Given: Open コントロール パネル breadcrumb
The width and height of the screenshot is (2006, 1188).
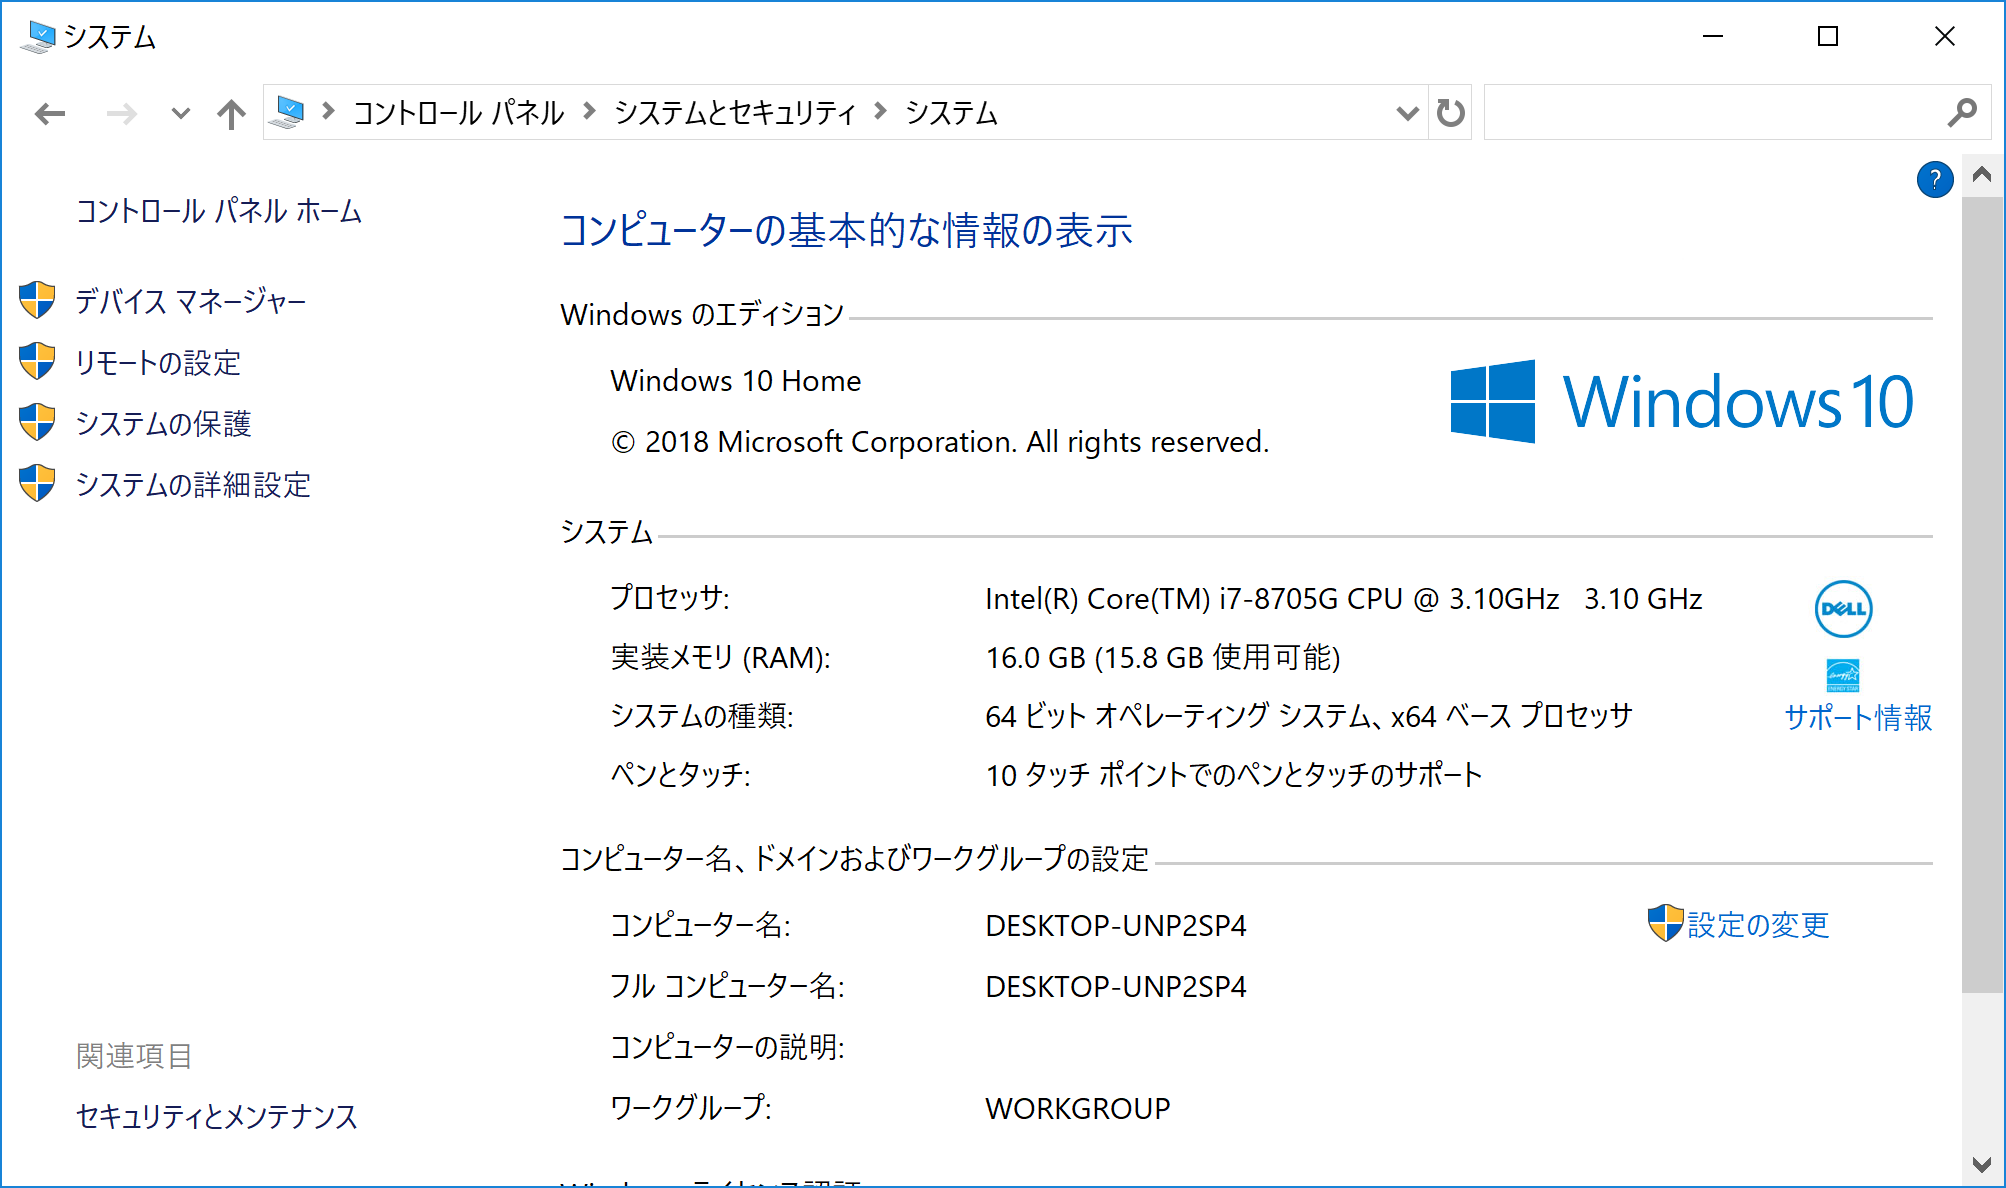Looking at the screenshot, I should coord(458,113).
